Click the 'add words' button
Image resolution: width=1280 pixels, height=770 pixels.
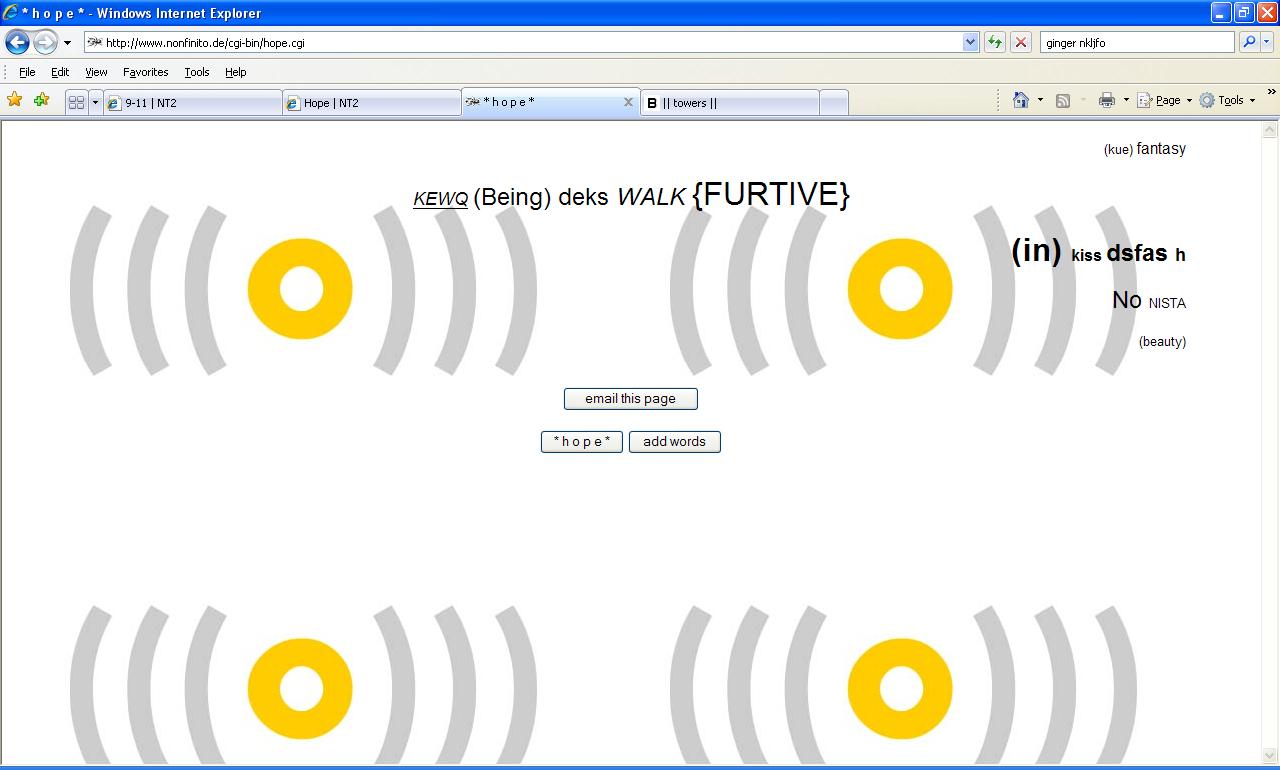point(675,442)
